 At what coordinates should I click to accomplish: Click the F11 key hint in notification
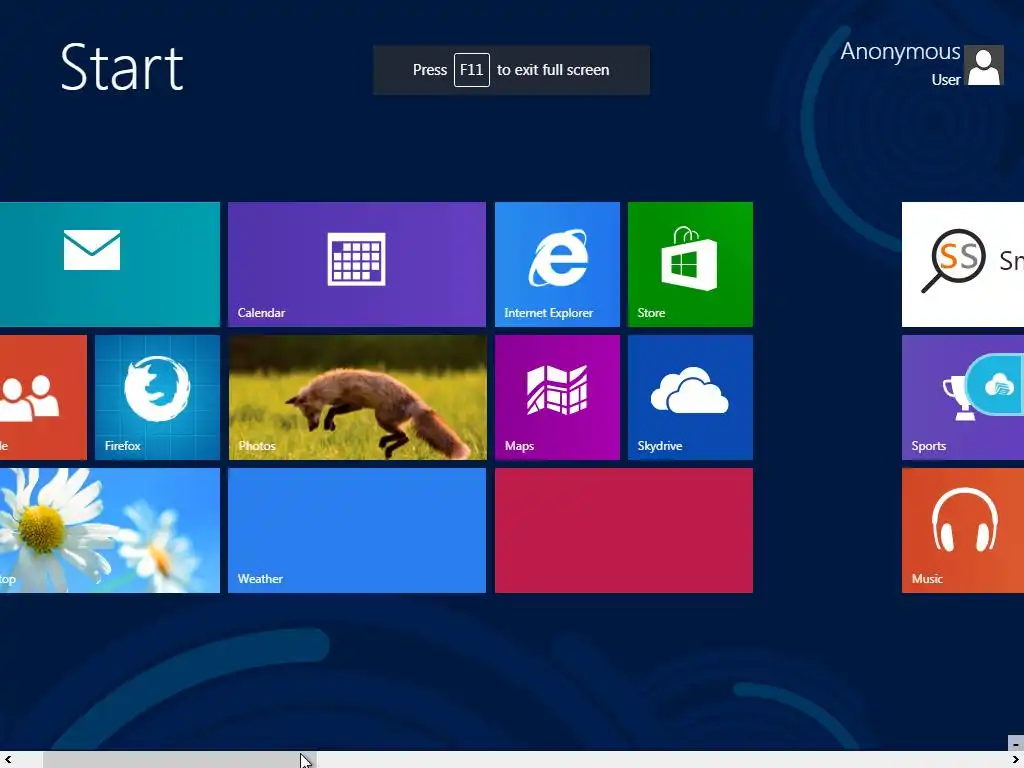(472, 70)
